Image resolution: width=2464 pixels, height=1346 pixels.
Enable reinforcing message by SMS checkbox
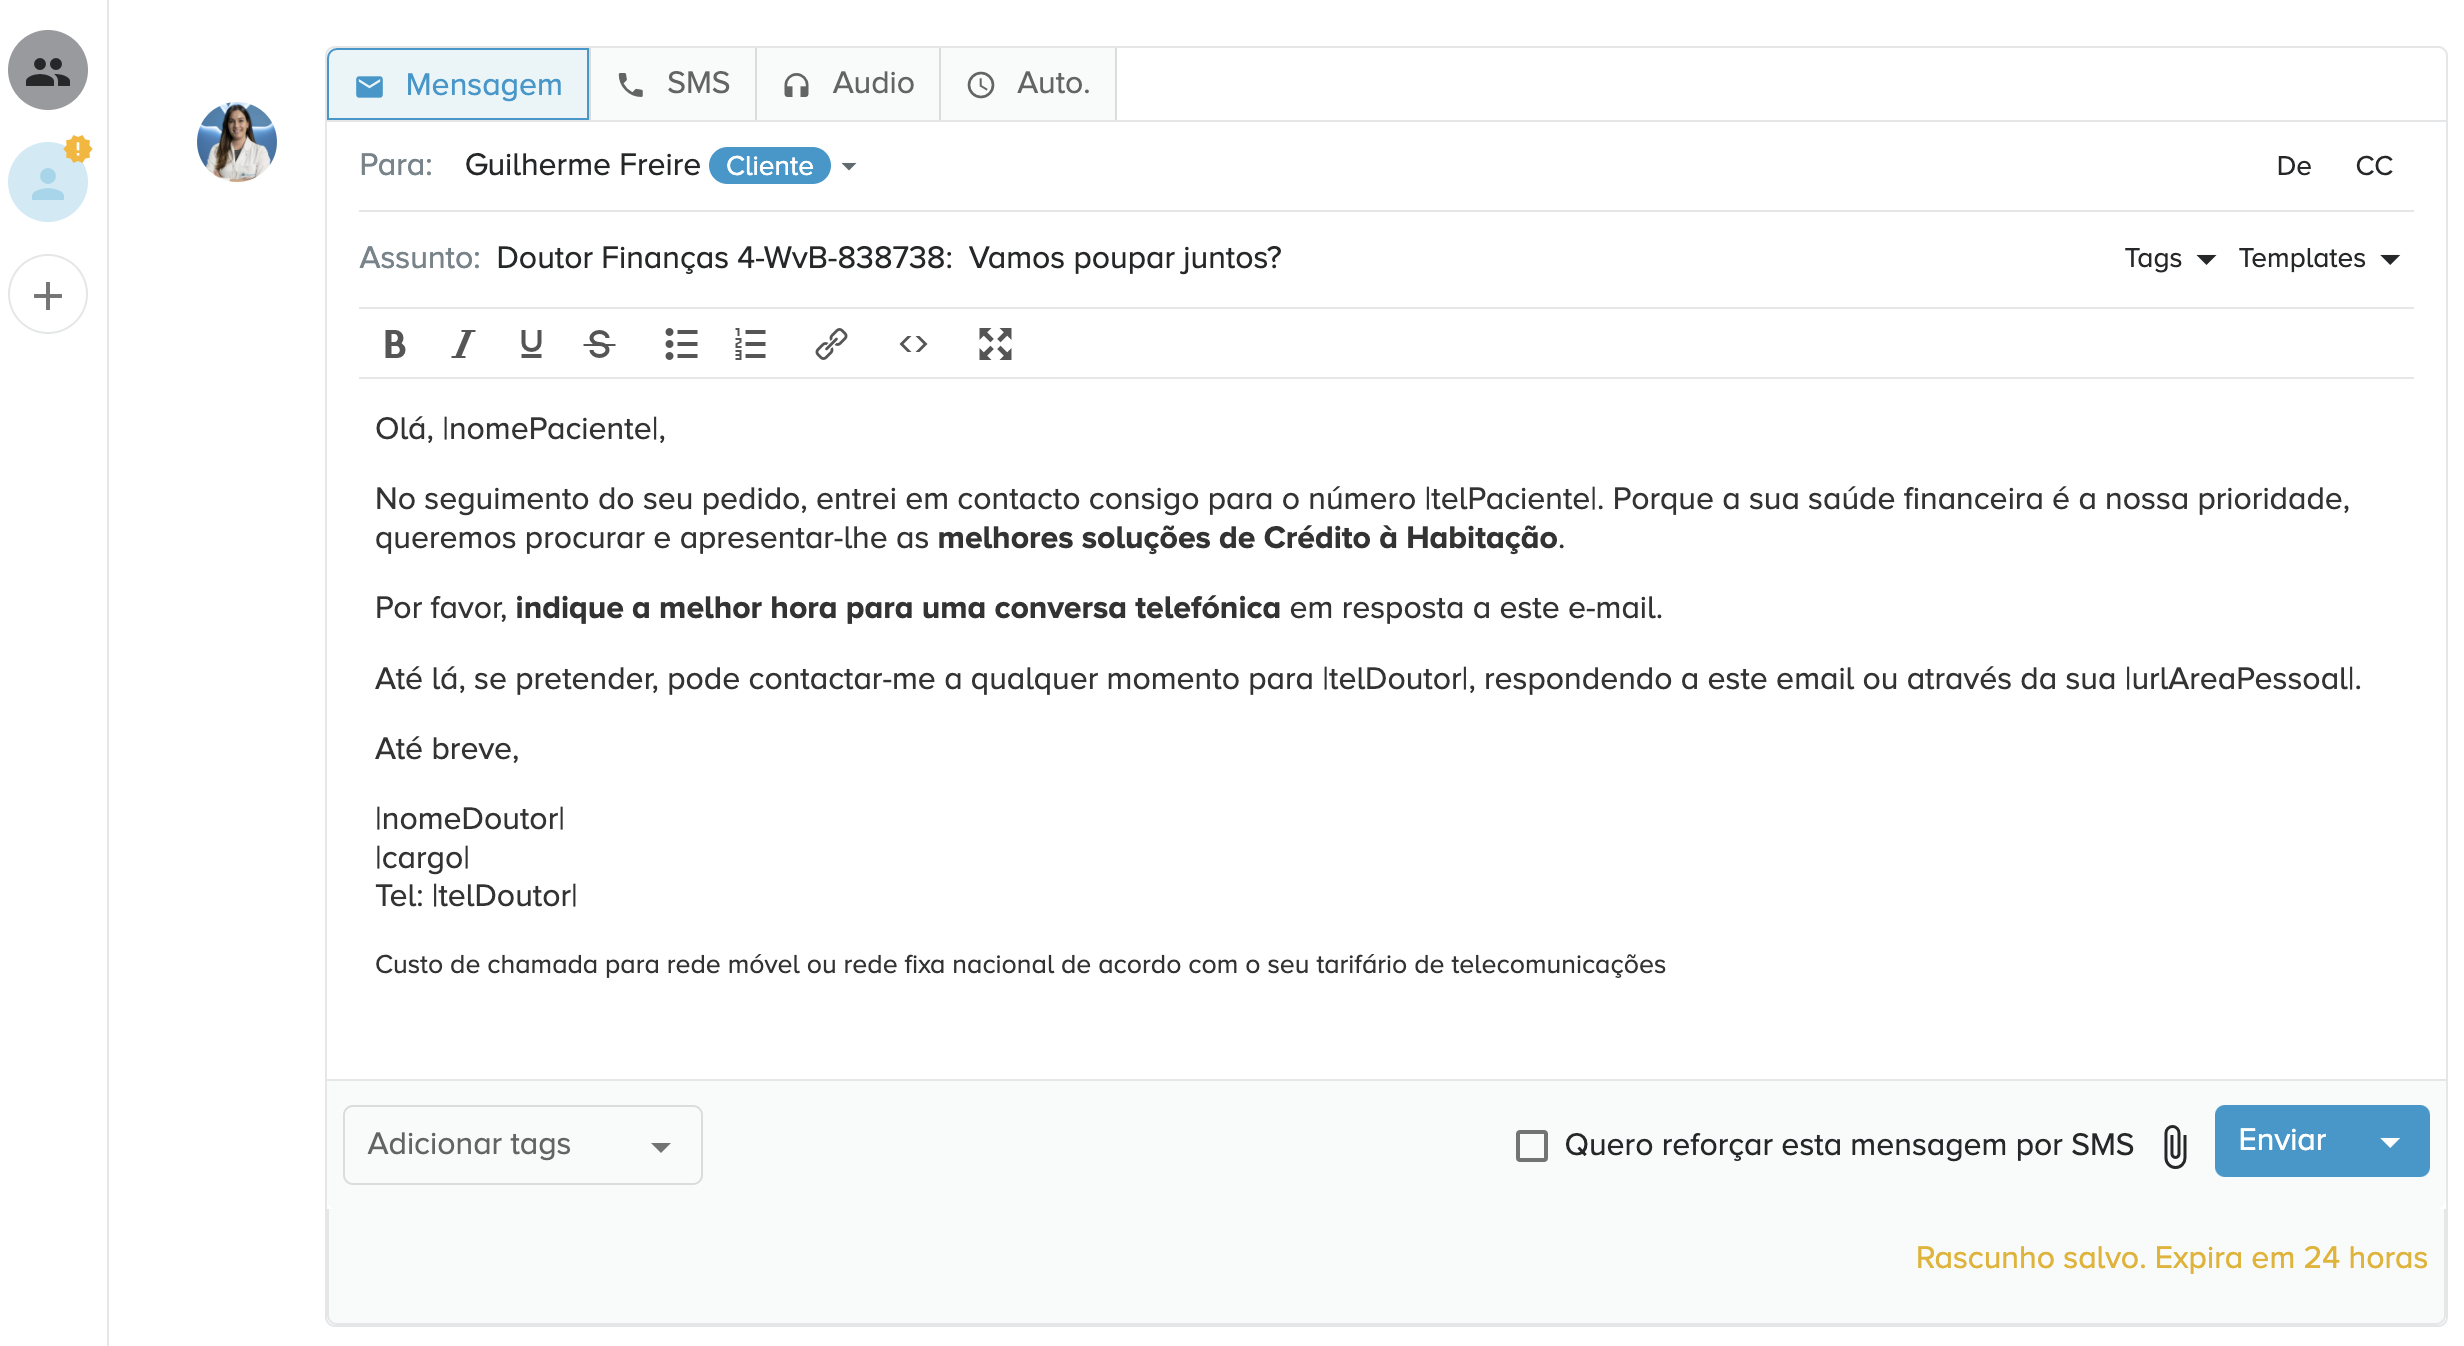pos(1531,1145)
